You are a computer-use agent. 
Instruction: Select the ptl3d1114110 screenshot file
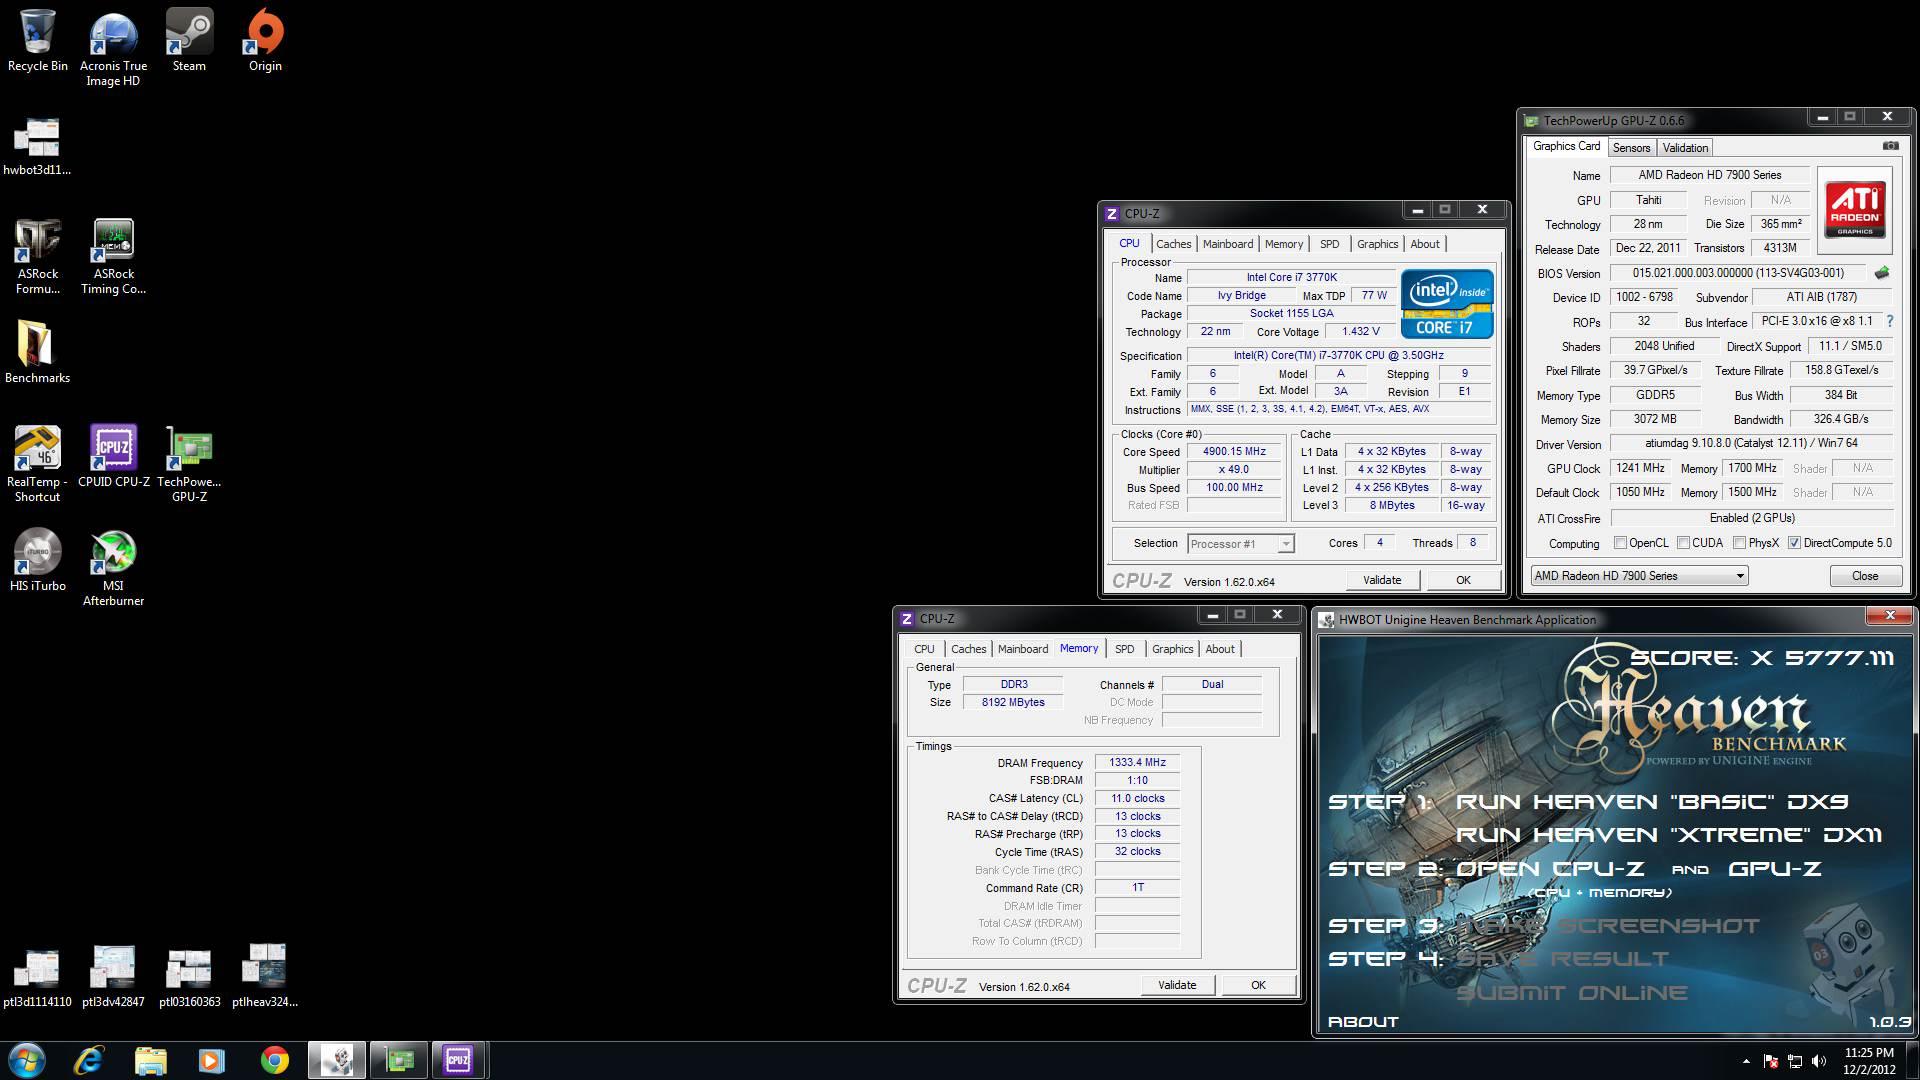click(37, 976)
